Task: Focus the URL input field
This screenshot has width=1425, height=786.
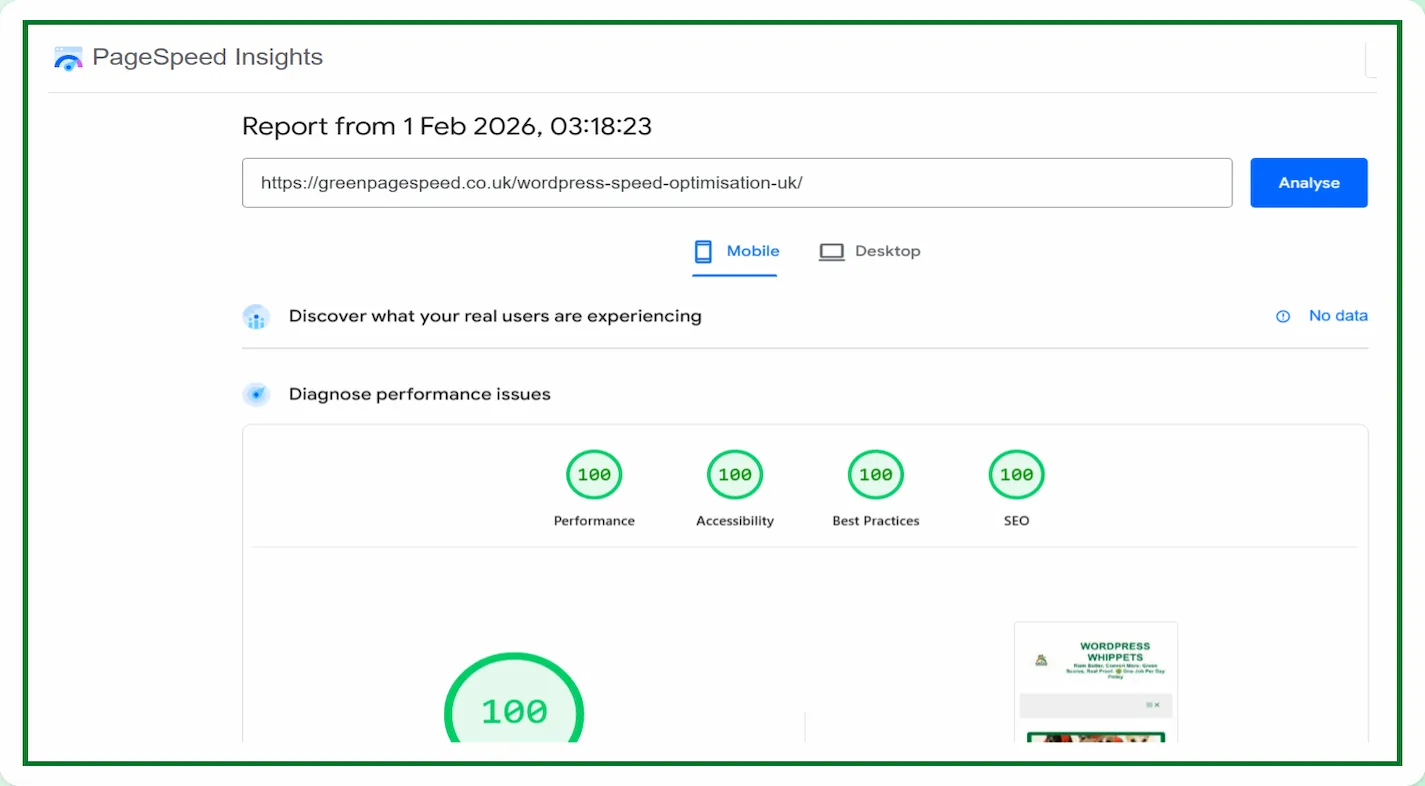Action: click(736, 183)
